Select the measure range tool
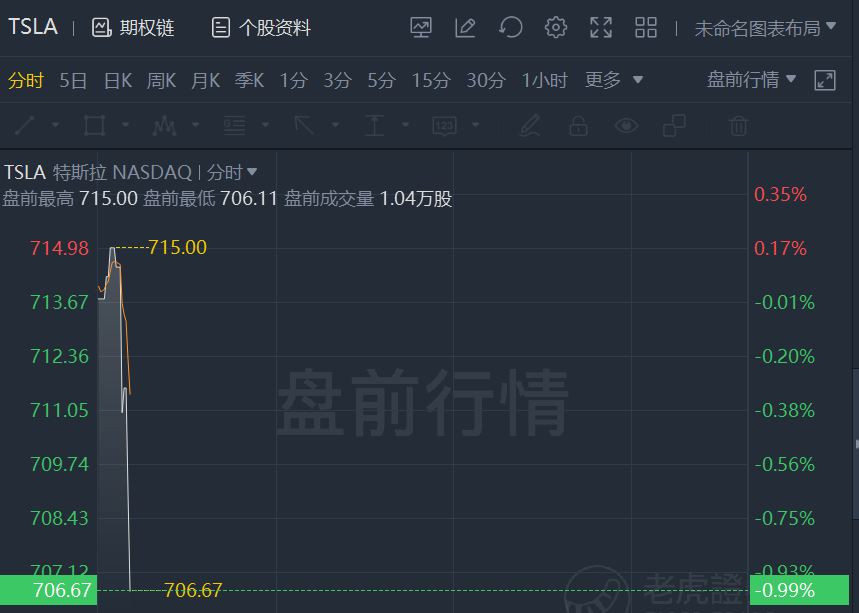Viewport: 859px width, 613px height. click(374, 125)
